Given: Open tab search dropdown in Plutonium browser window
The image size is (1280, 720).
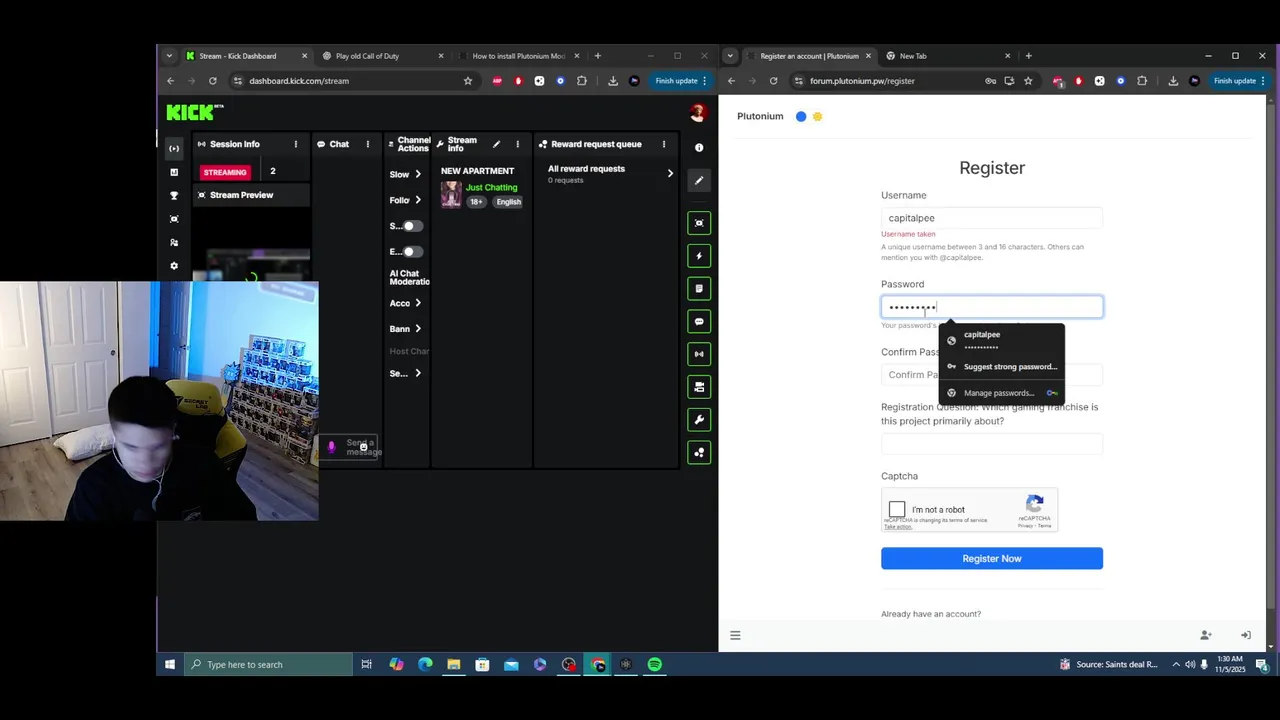Looking at the screenshot, I should click(731, 56).
